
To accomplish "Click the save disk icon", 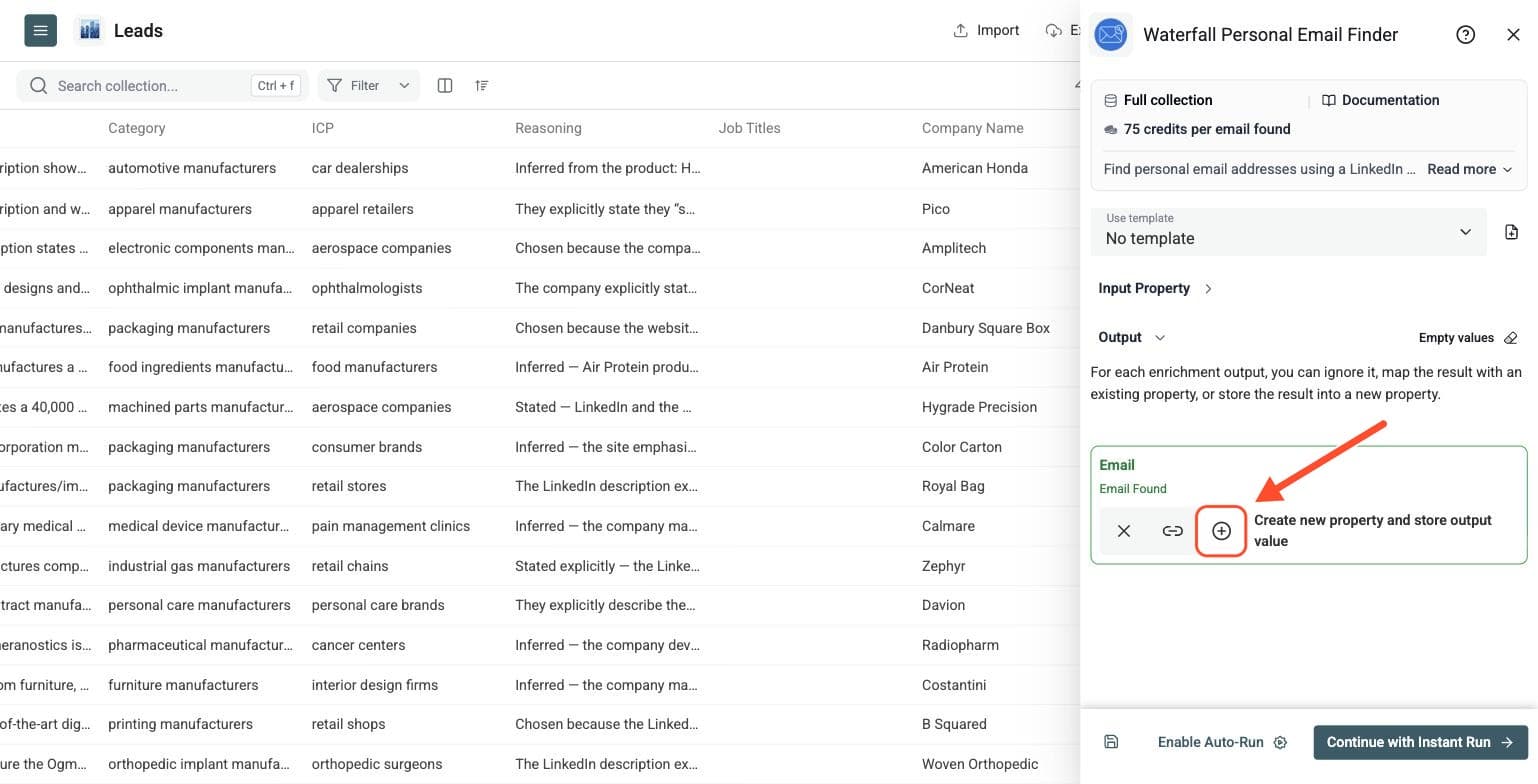I will click(1111, 742).
